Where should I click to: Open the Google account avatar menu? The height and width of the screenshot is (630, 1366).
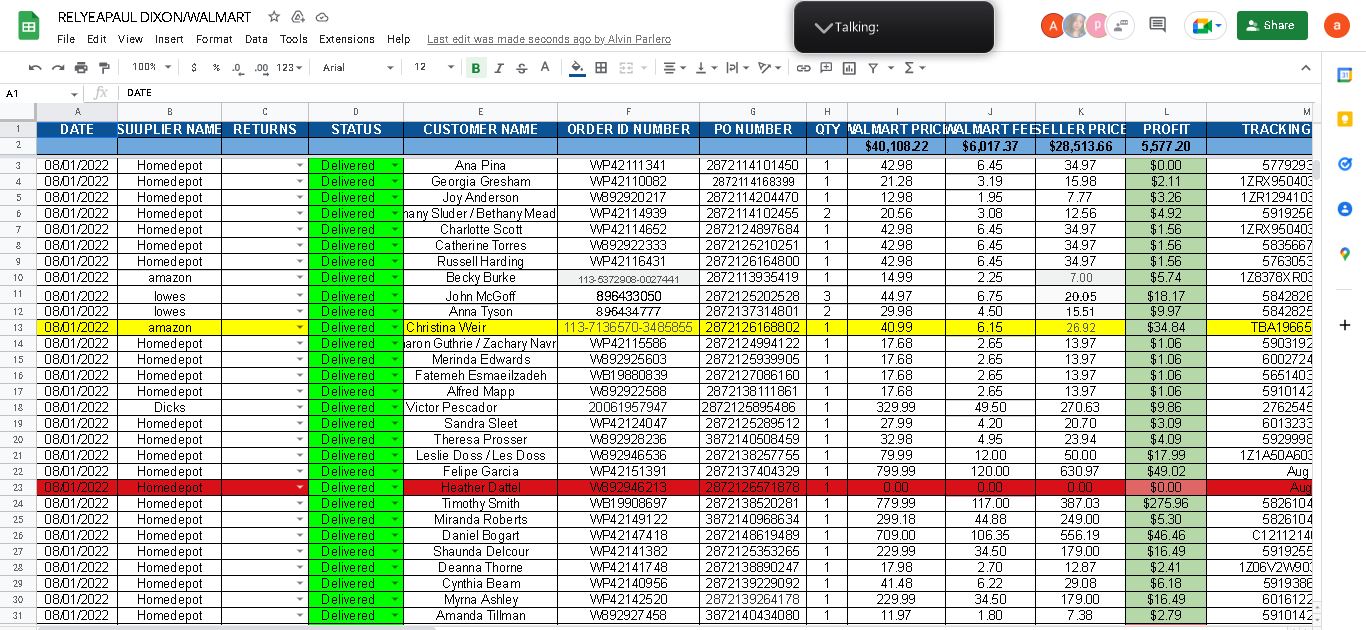(x=1336, y=25)
